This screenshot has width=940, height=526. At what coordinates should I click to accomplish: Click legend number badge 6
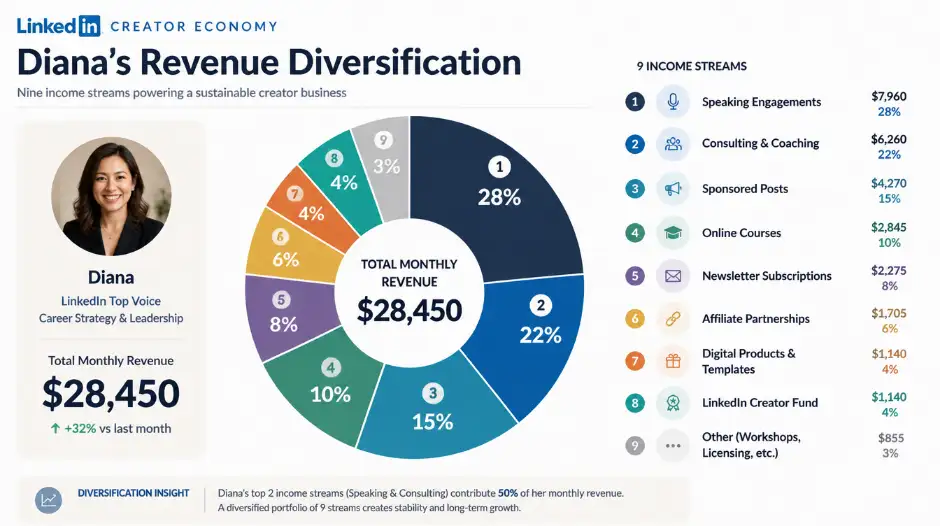point(635,318)
